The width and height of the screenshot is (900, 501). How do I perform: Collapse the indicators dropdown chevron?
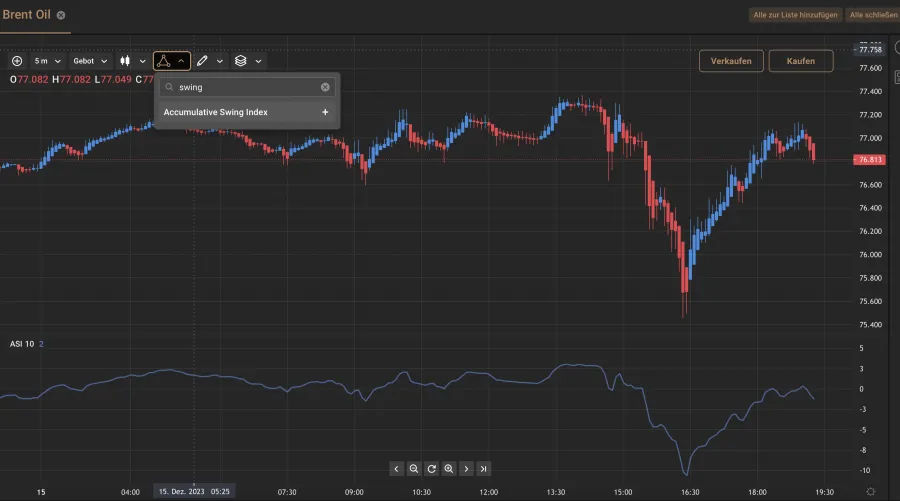click(x=181, y=61)
